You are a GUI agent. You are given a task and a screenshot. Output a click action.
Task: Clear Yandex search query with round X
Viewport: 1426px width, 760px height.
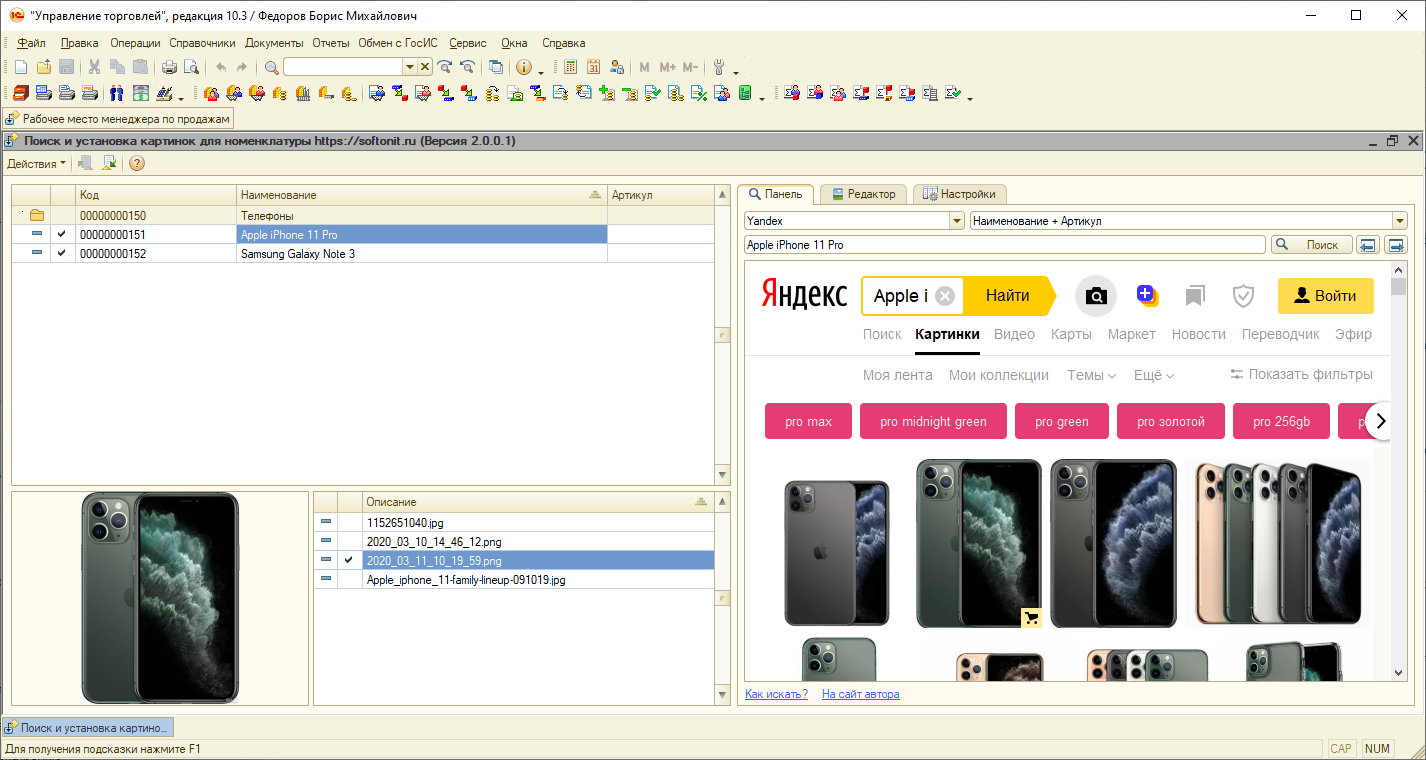(946, 296)
